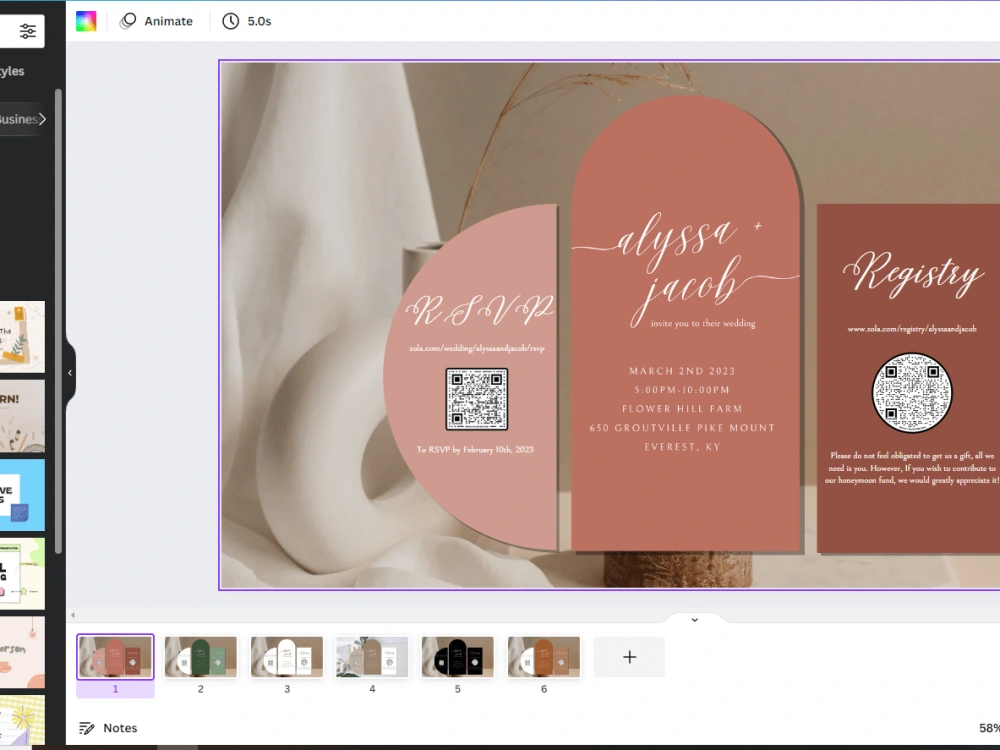Select the RSVP script heading on canvas
The width and height of the screenshot is (1000, 750).
480,312
